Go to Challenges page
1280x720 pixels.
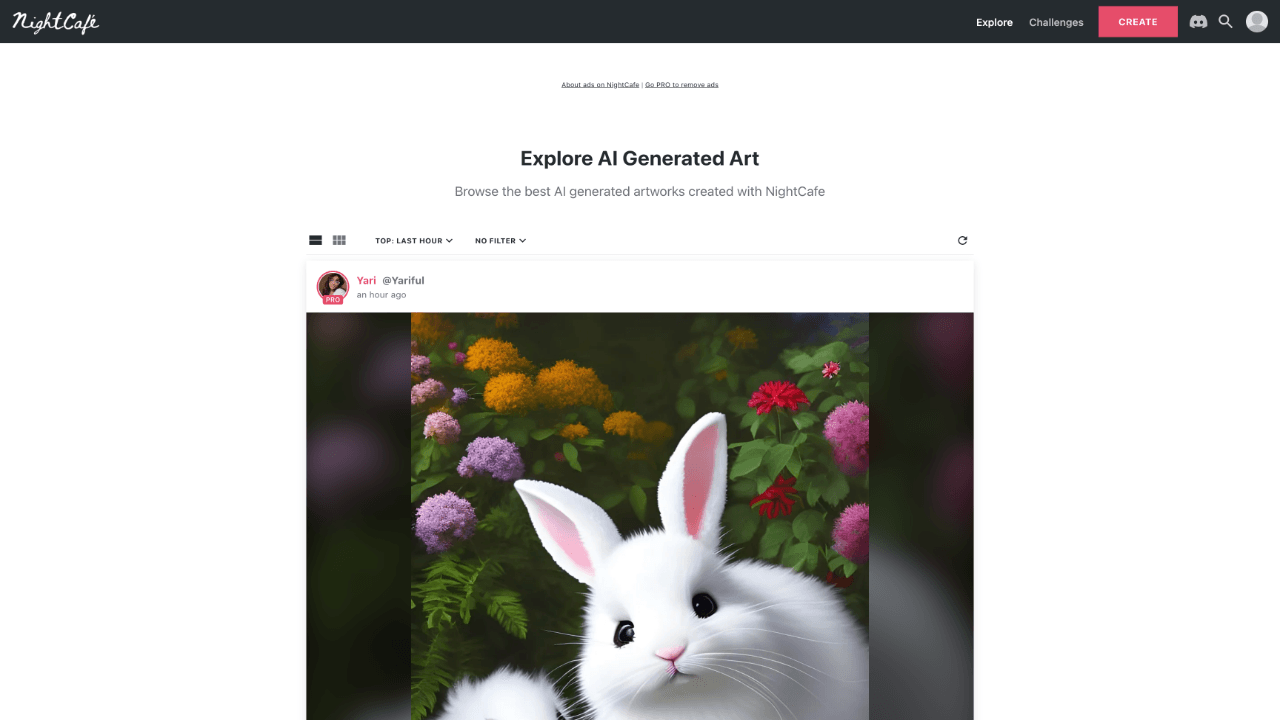pos(1056,22)
